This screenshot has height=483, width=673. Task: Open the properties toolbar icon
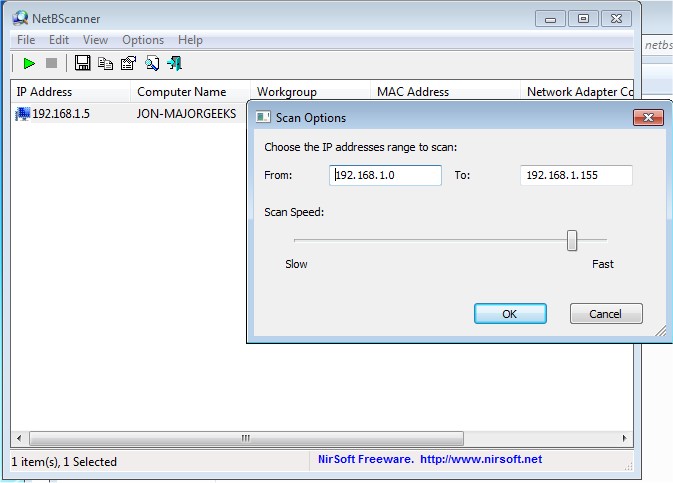128,64
